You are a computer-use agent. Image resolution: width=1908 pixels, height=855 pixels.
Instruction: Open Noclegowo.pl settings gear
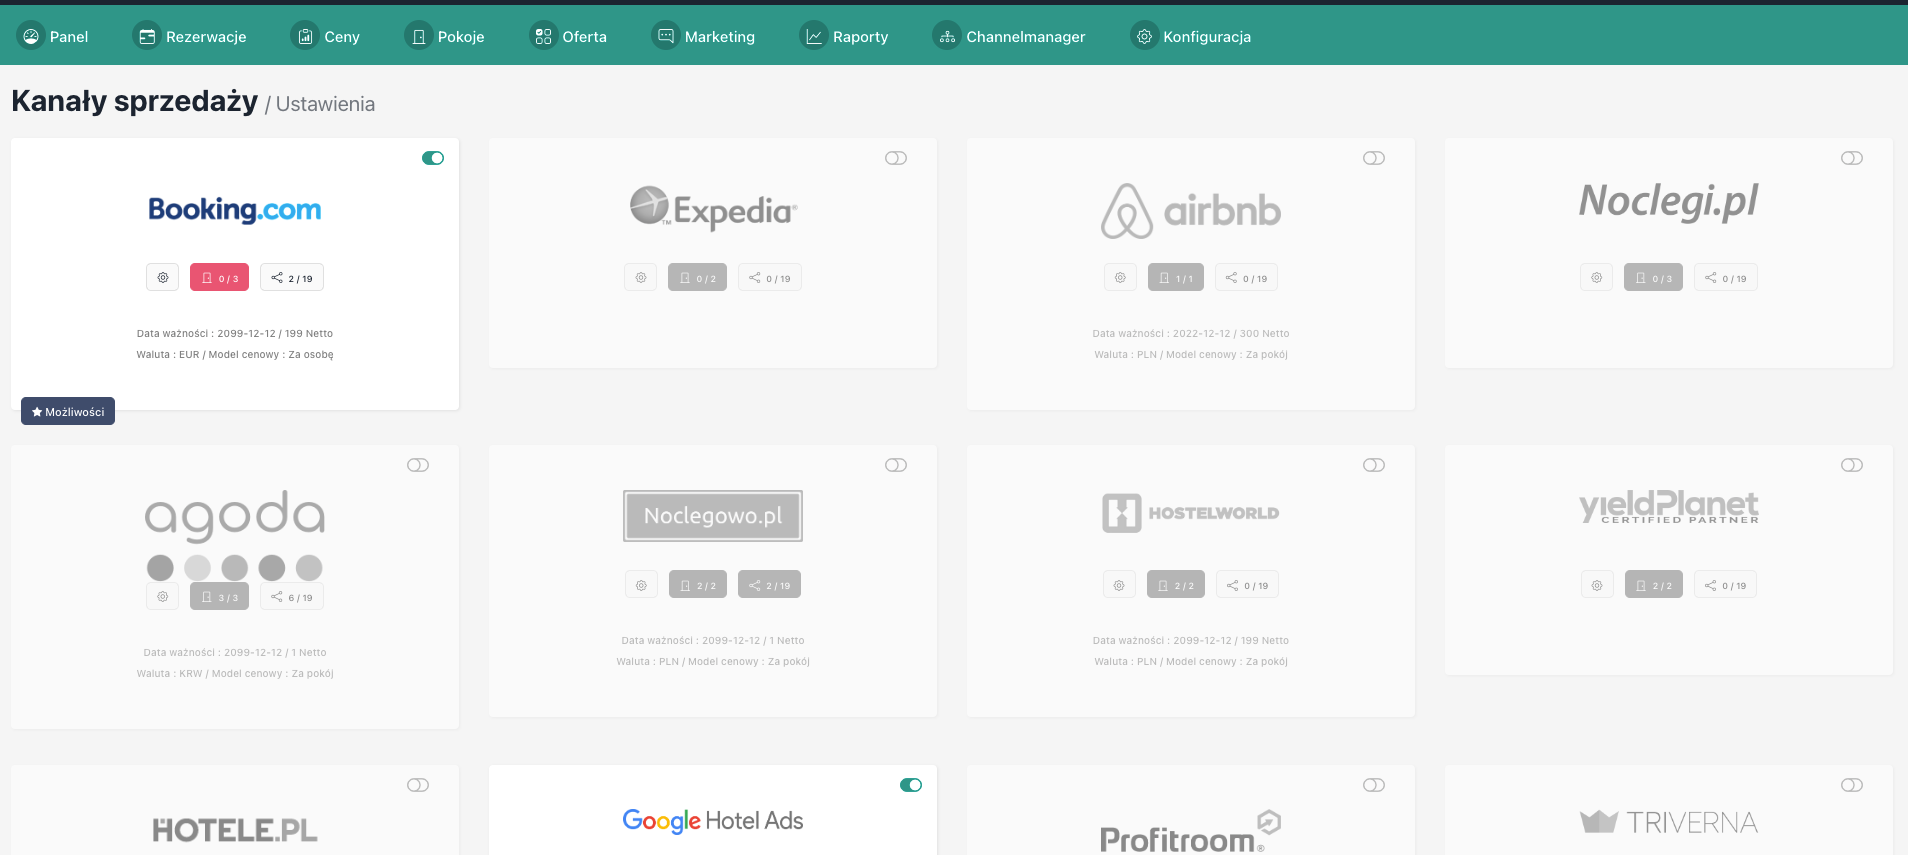641,585
